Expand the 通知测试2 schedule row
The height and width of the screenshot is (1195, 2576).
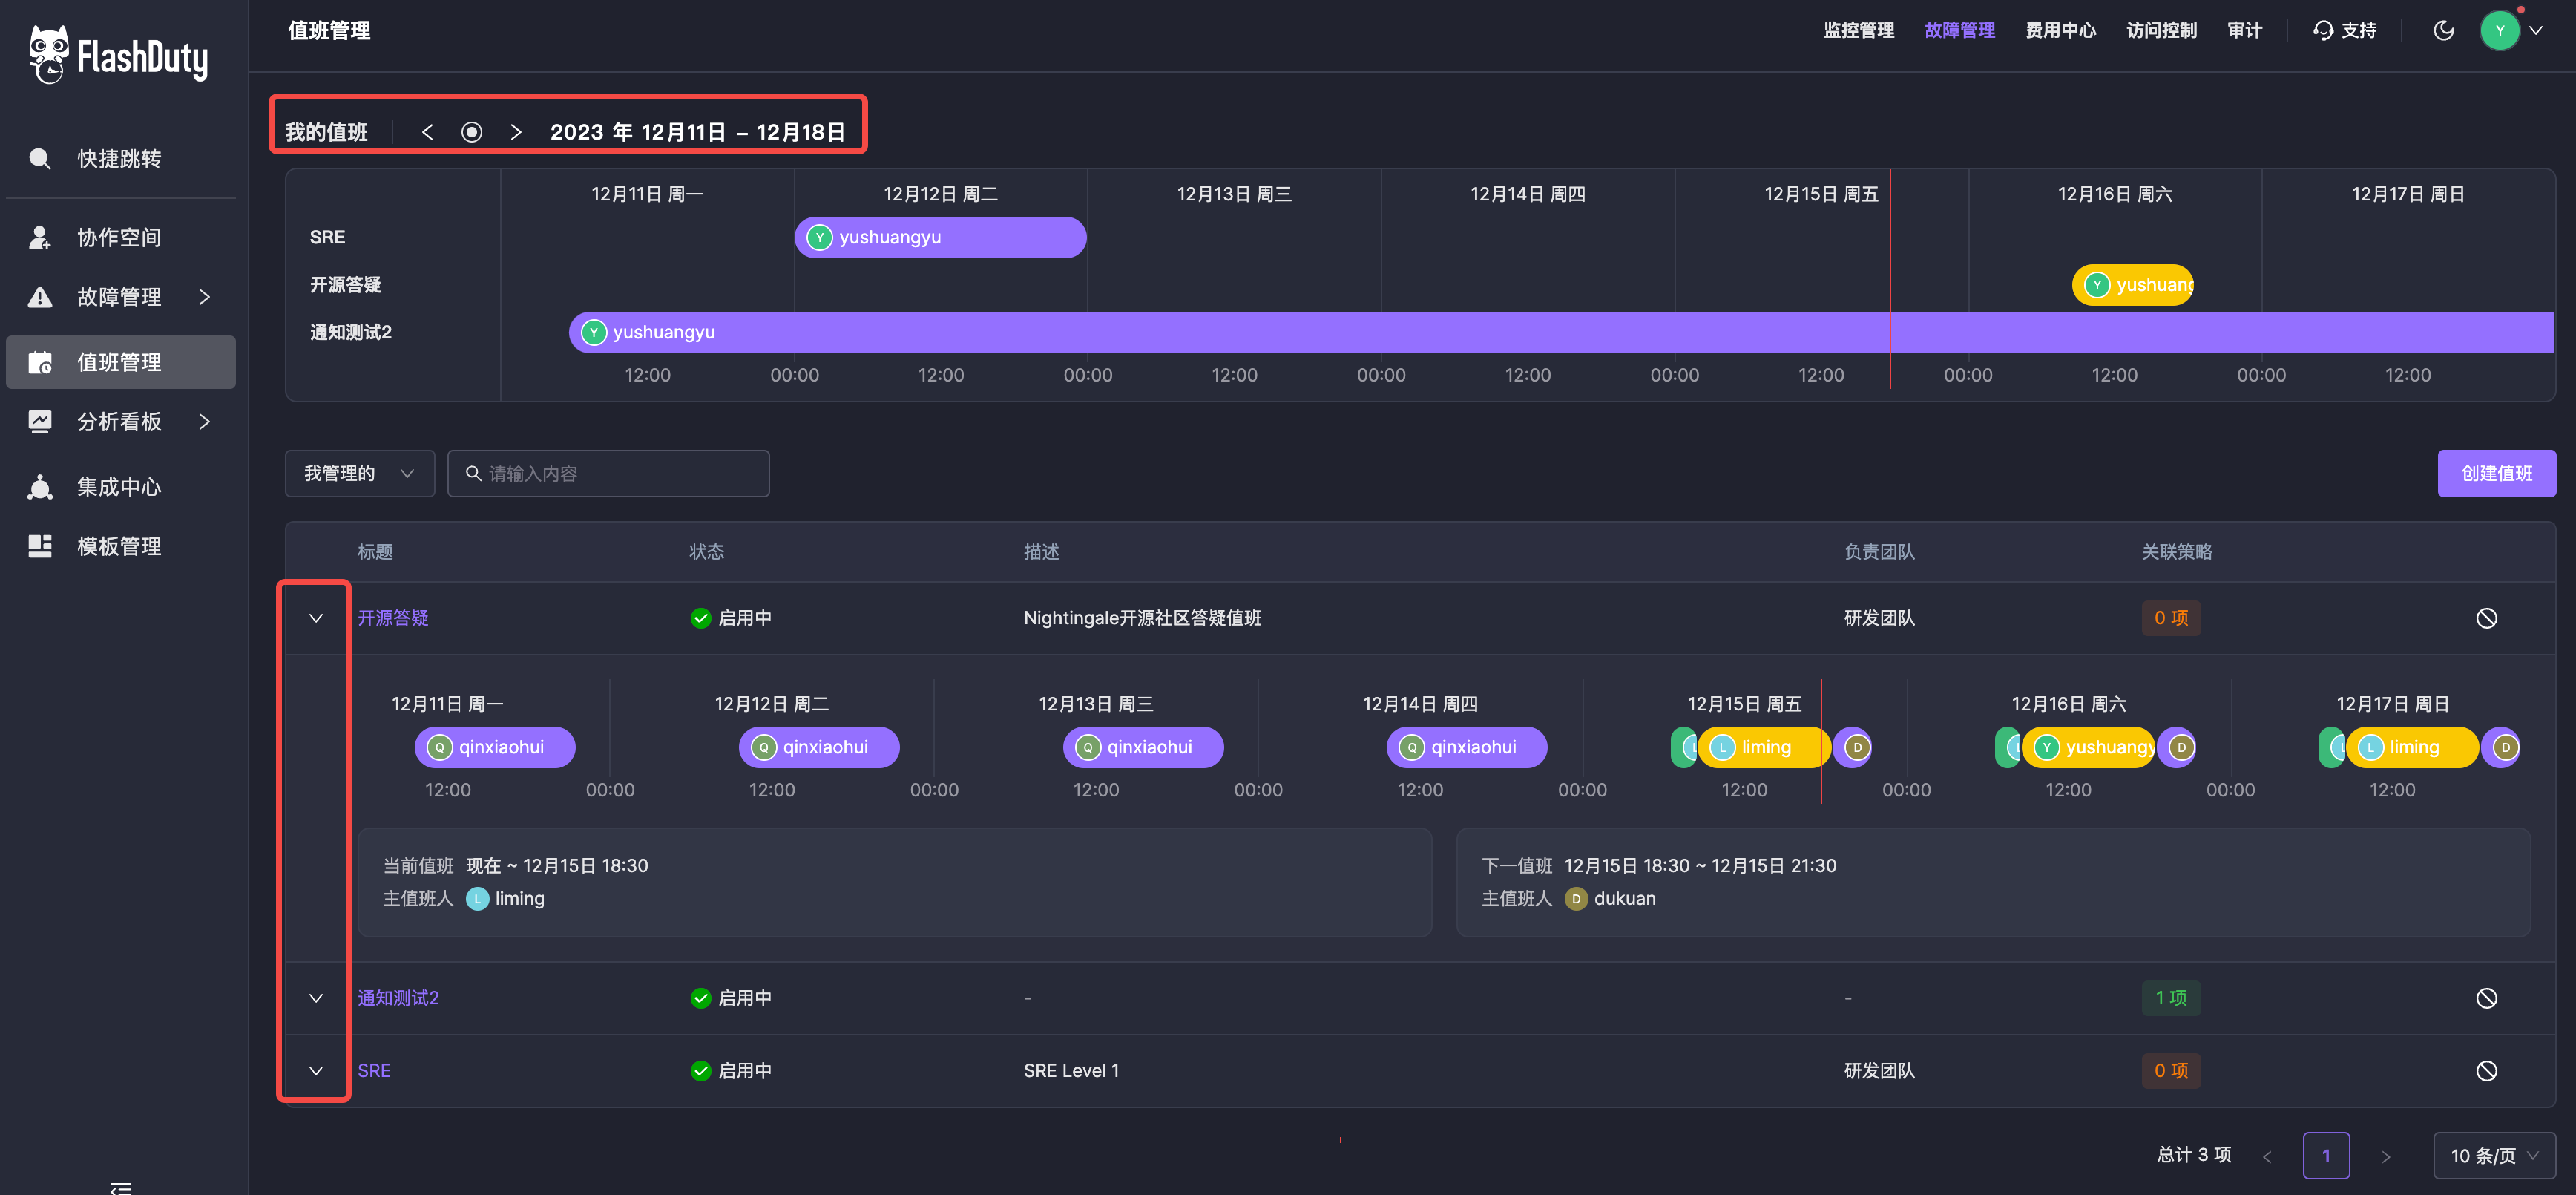tap(316, 998)
